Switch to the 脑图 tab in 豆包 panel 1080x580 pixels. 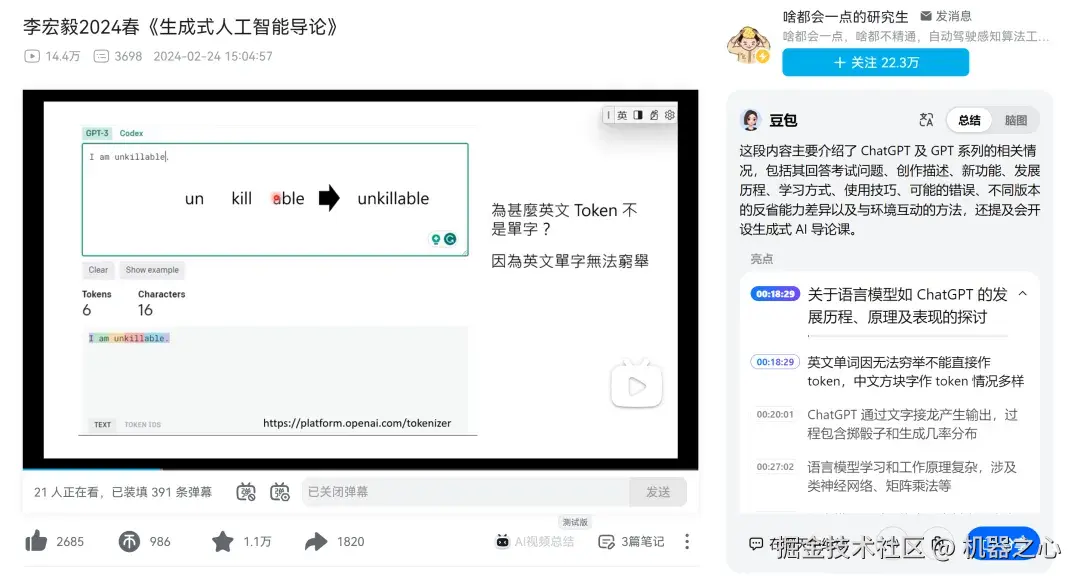pyautogui.click(x=1015, y=119)
